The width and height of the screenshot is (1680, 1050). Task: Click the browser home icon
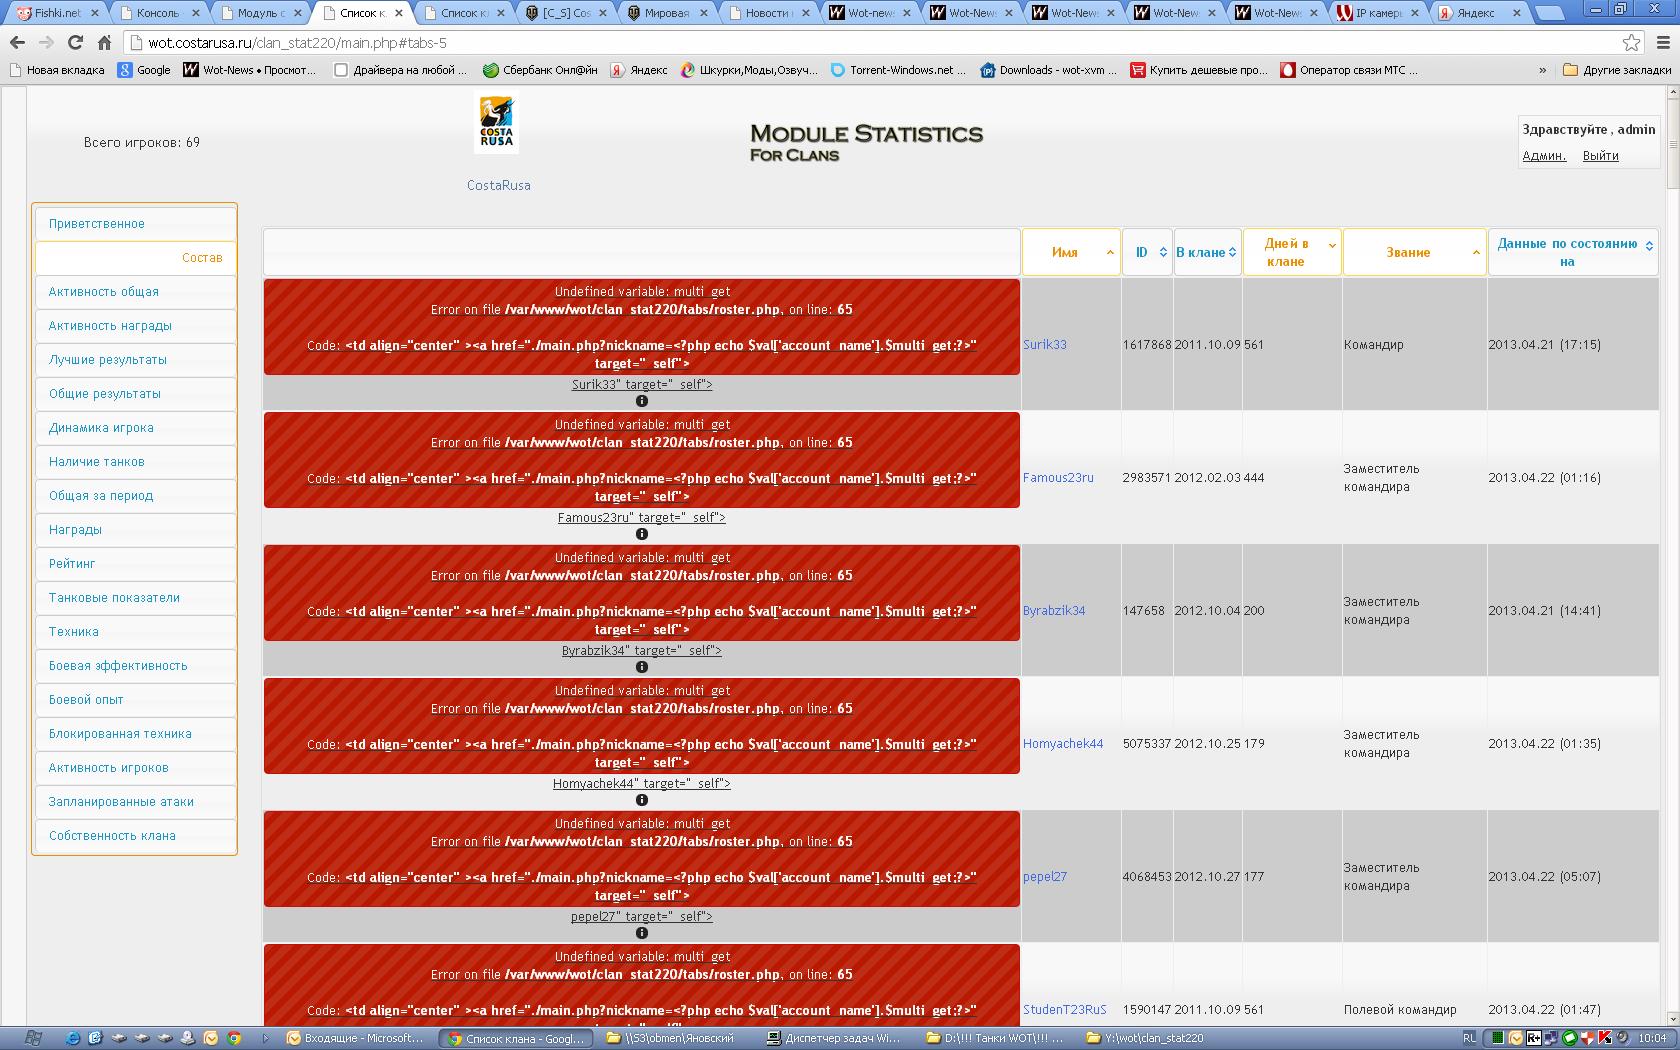pyautogui.click(x=104, y=43)
